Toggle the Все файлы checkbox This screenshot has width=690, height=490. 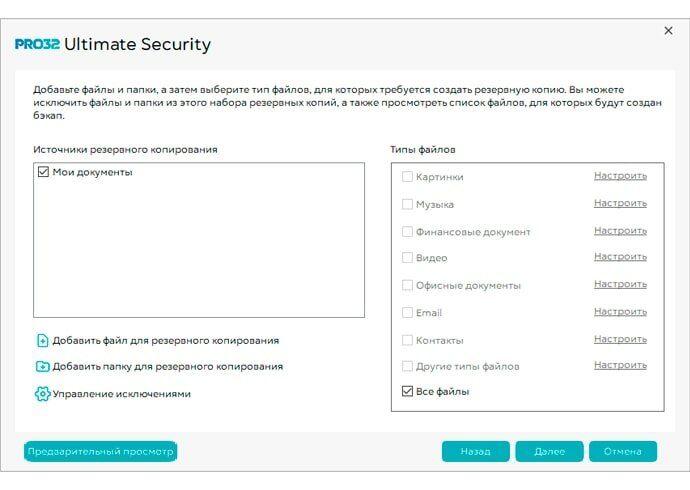click(x=407, y=391)
